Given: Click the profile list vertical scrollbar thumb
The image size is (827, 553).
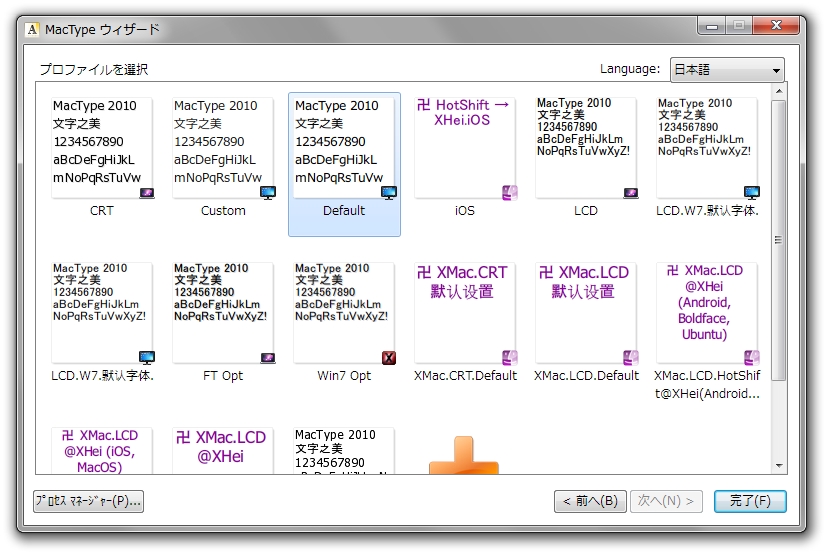Looking at the screenshot, I should [x=779, y=240].
